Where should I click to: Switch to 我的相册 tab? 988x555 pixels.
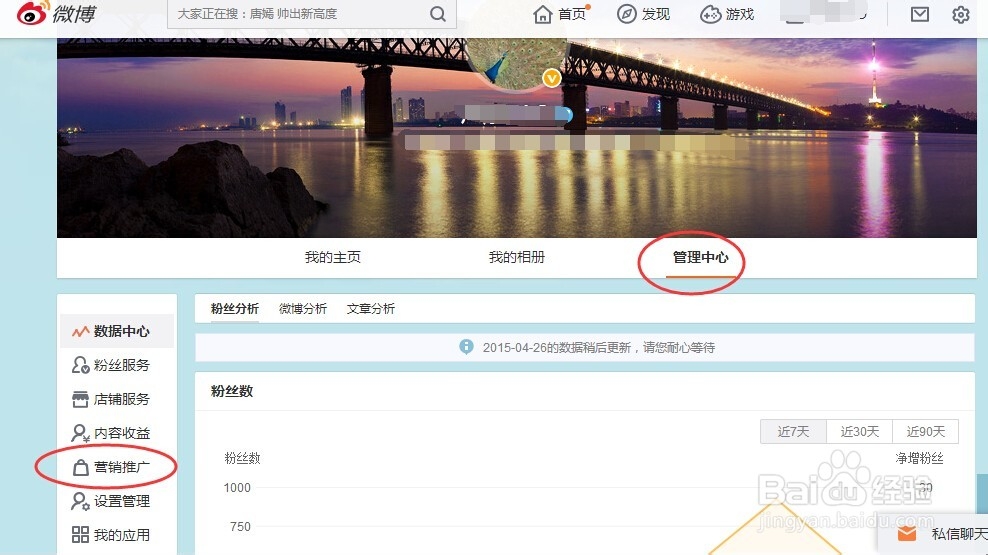[517, 257]
